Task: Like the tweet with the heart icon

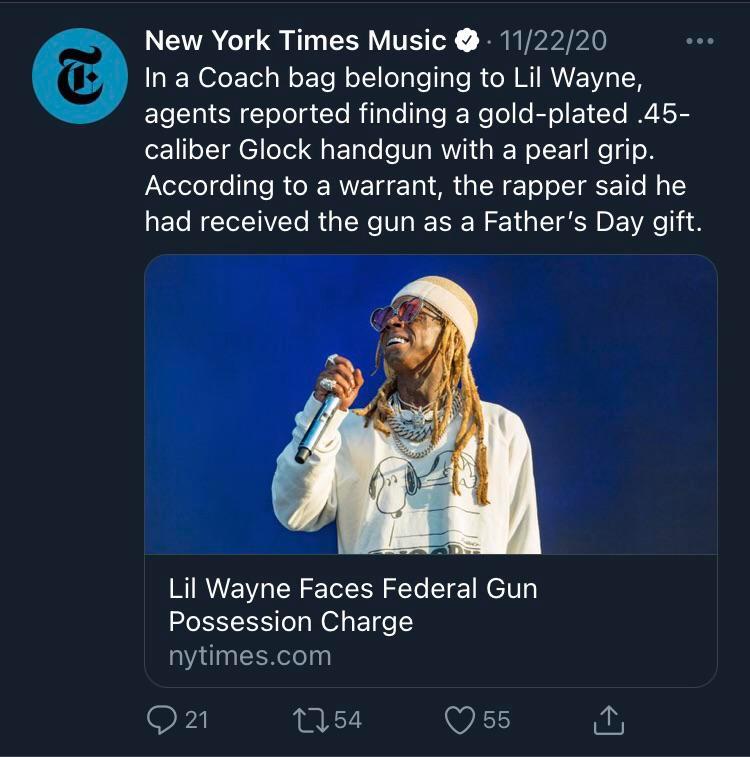Action: [459, 719]
